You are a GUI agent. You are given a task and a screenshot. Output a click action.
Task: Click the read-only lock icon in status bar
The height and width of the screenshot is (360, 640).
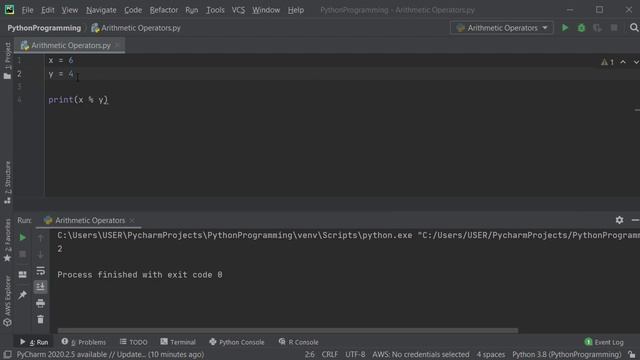pyautogui.click(x=632, y=354)
